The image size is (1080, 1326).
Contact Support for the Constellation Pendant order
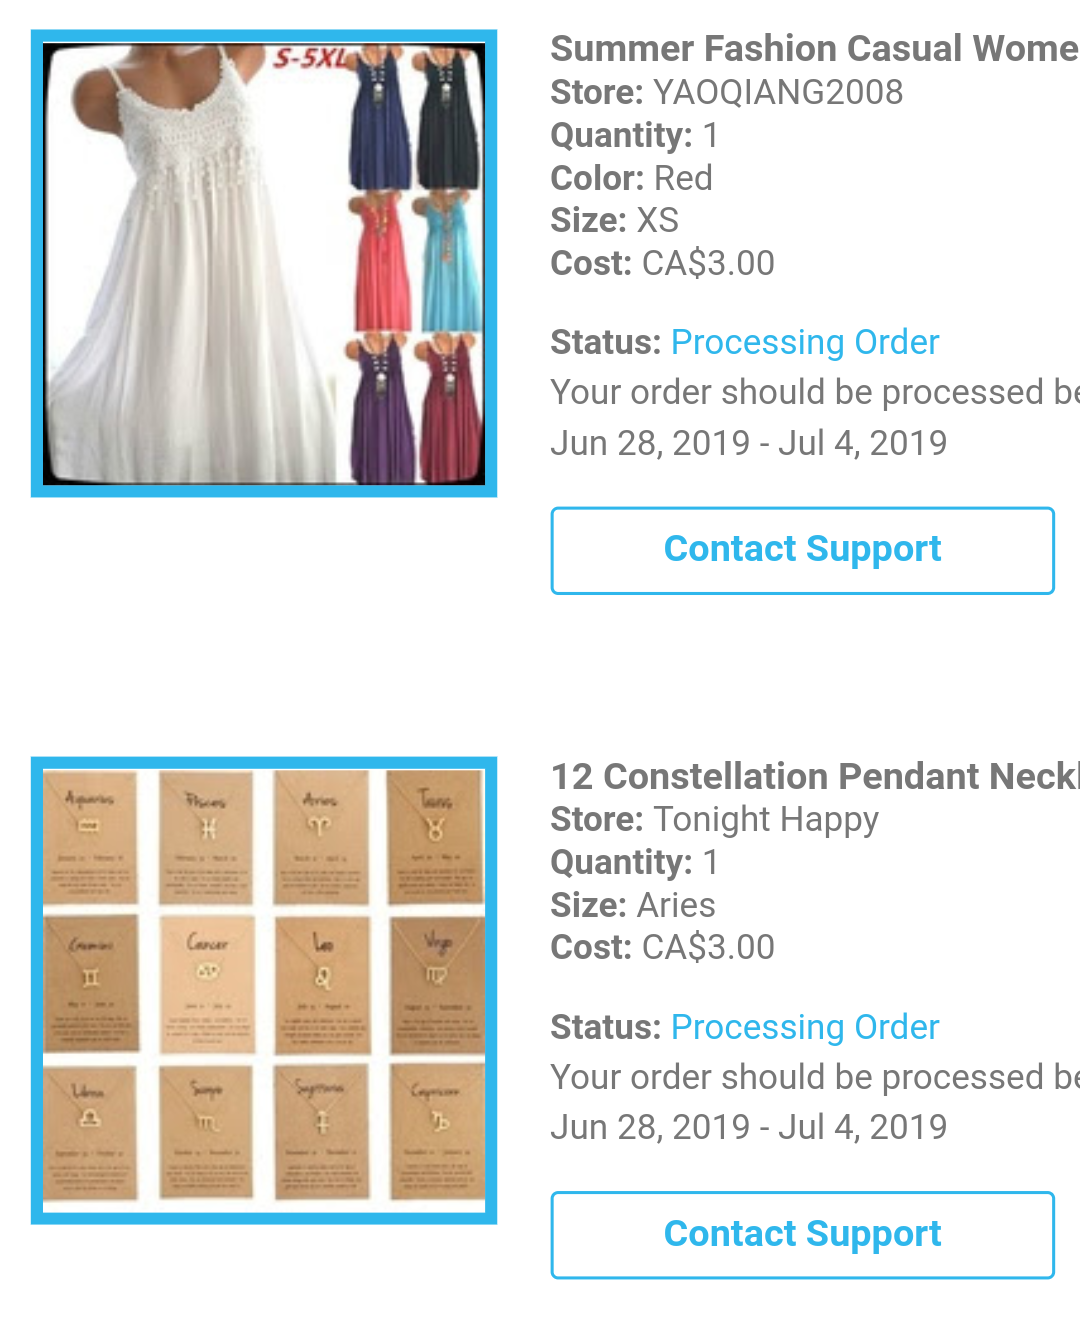[x=802, y=1235]
